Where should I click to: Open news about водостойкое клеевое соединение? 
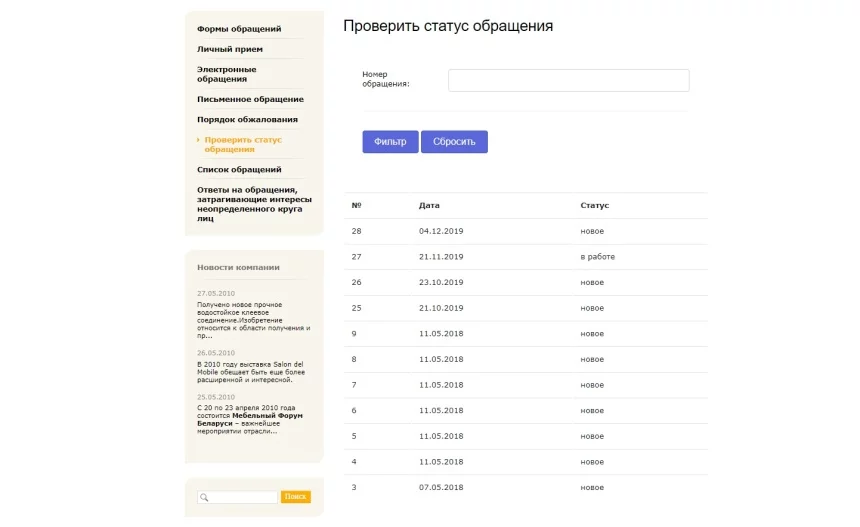[253, 320]
